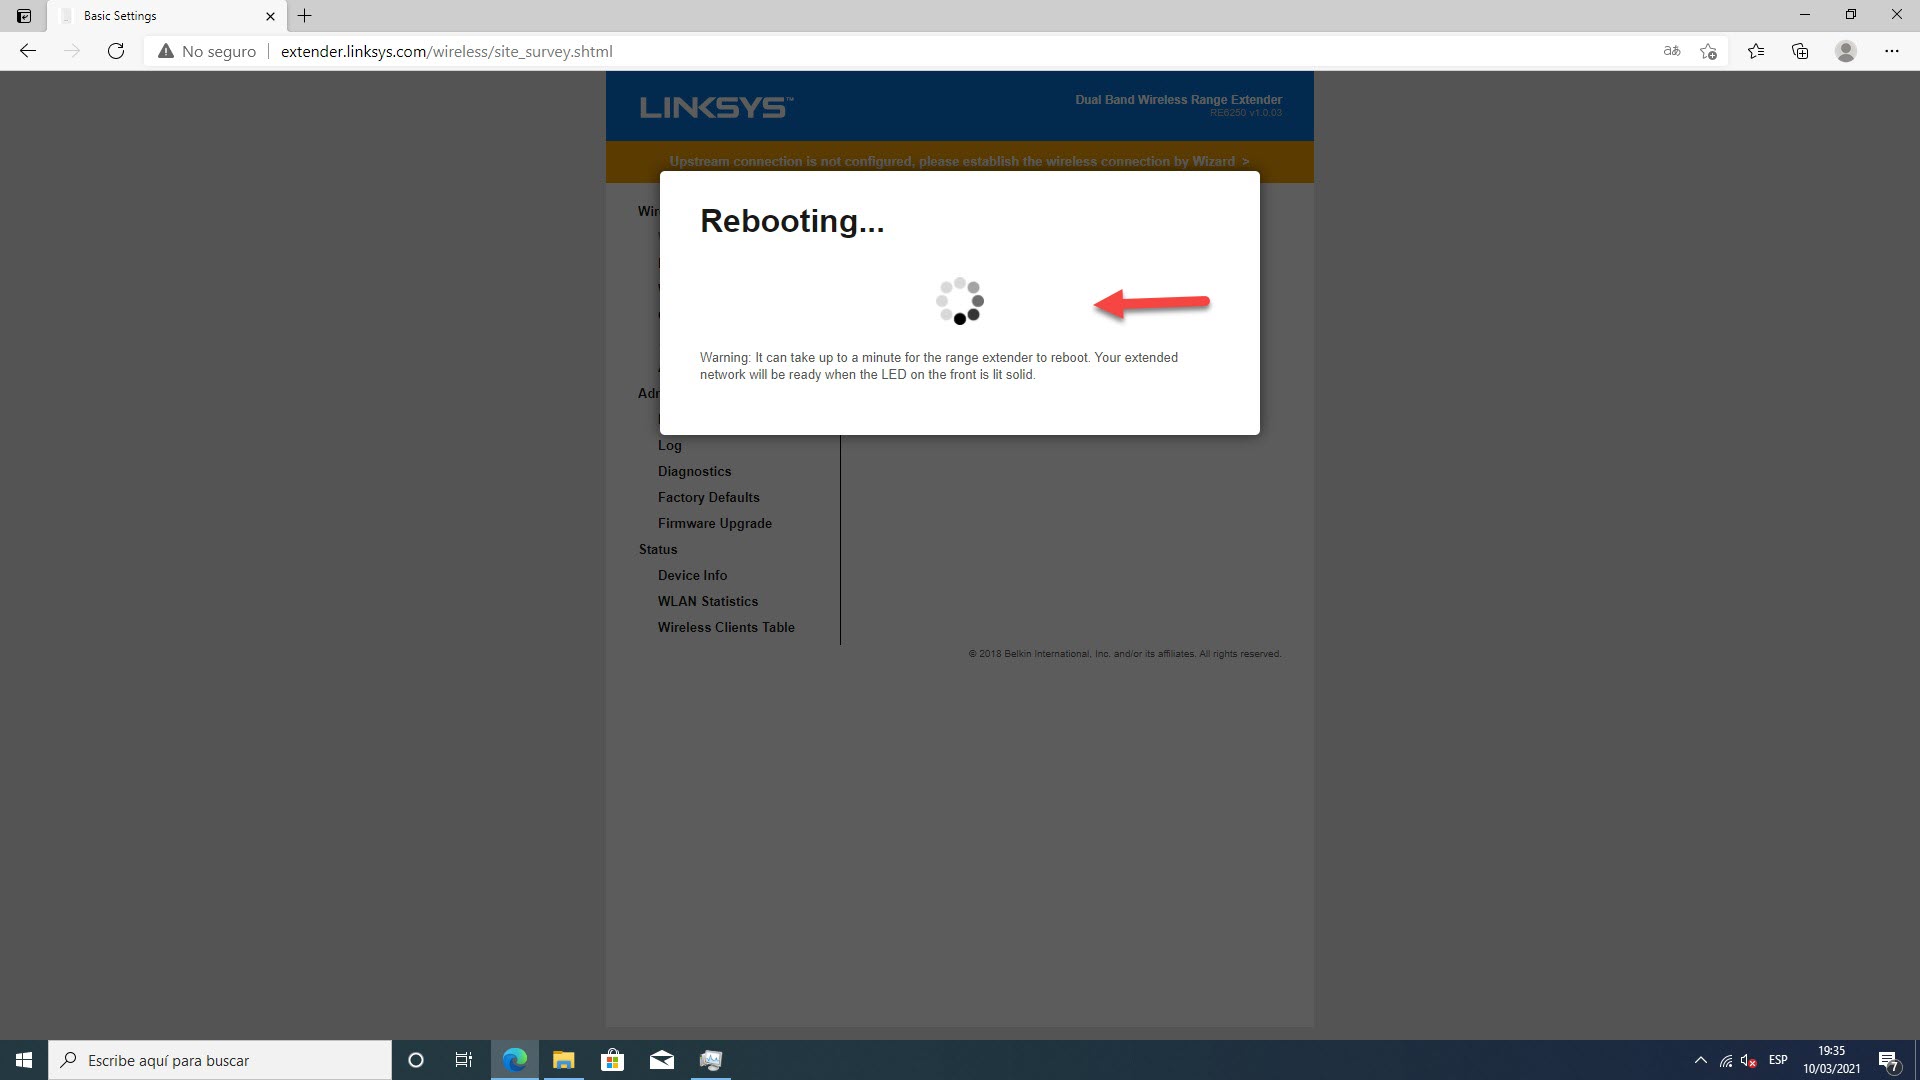The width and height of the screenshot is (1920, 1080).
Task: Click the Wireless Clients Table link
Action: click(x=726, y=627)
